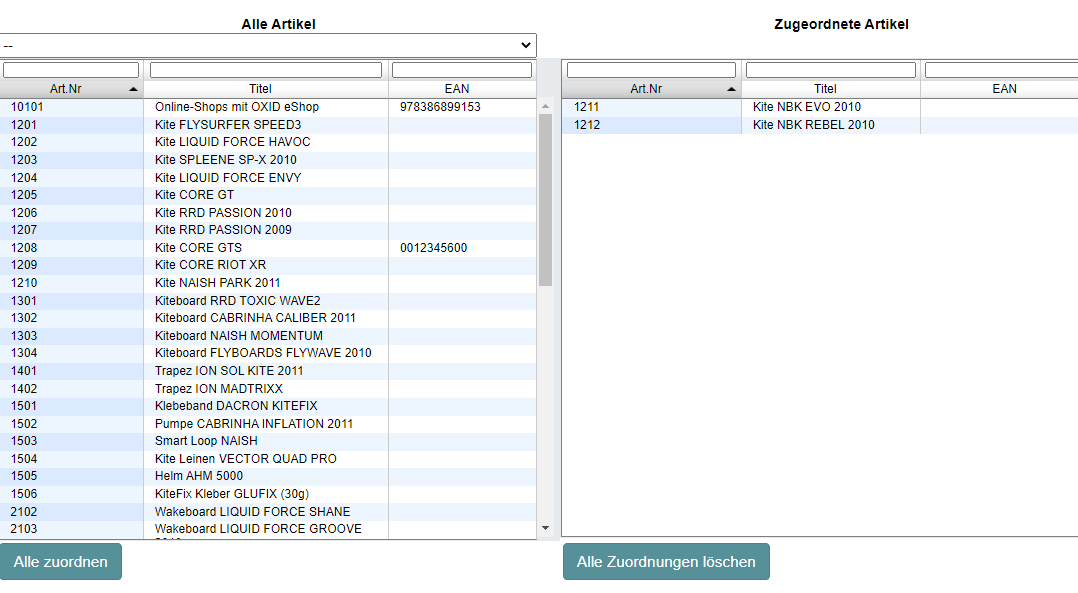Click the Alle Artikel scrollbar thumb

click(545, 200)
